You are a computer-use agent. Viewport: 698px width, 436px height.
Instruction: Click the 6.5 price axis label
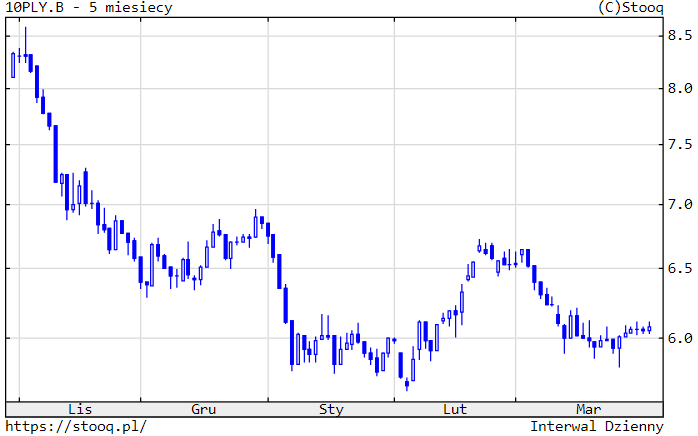click(681, 268)
